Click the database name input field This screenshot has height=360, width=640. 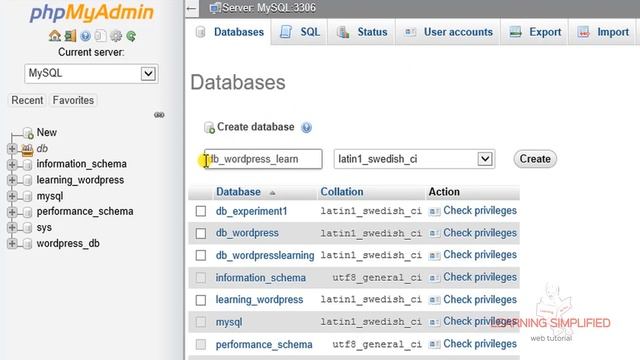pyautogui.click(x=263, y=159)
